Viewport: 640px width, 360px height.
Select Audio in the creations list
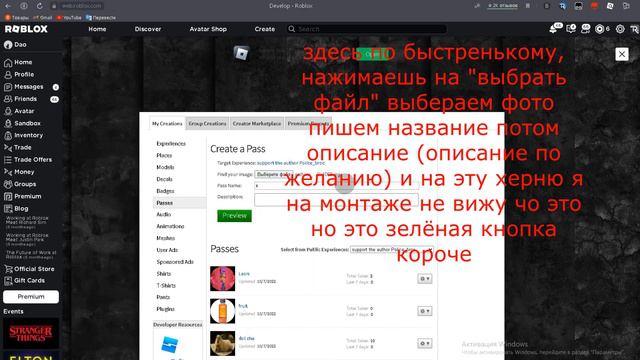(x=164, y=214)
